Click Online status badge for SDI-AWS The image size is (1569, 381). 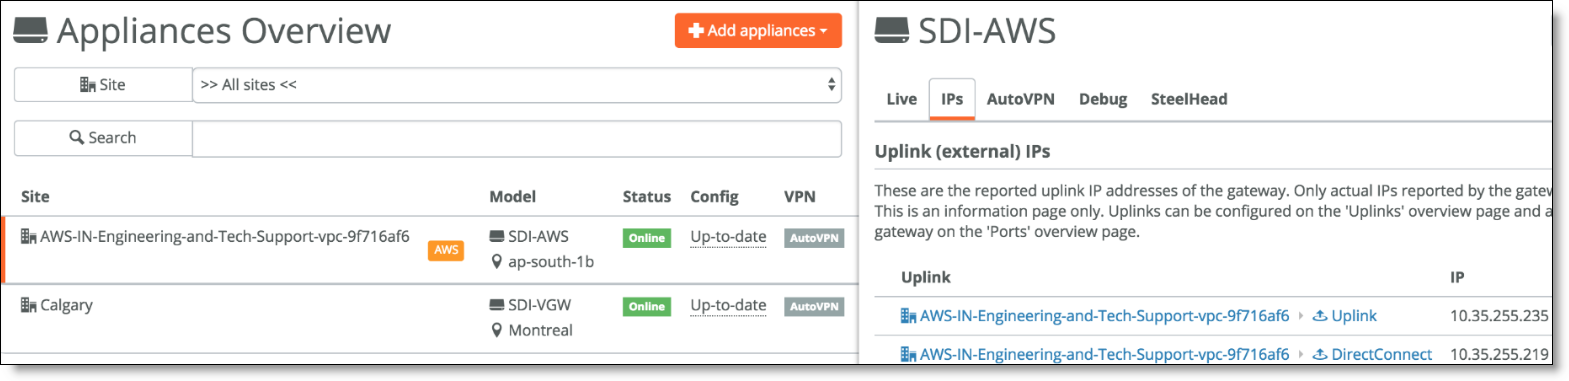pos(646,238)
